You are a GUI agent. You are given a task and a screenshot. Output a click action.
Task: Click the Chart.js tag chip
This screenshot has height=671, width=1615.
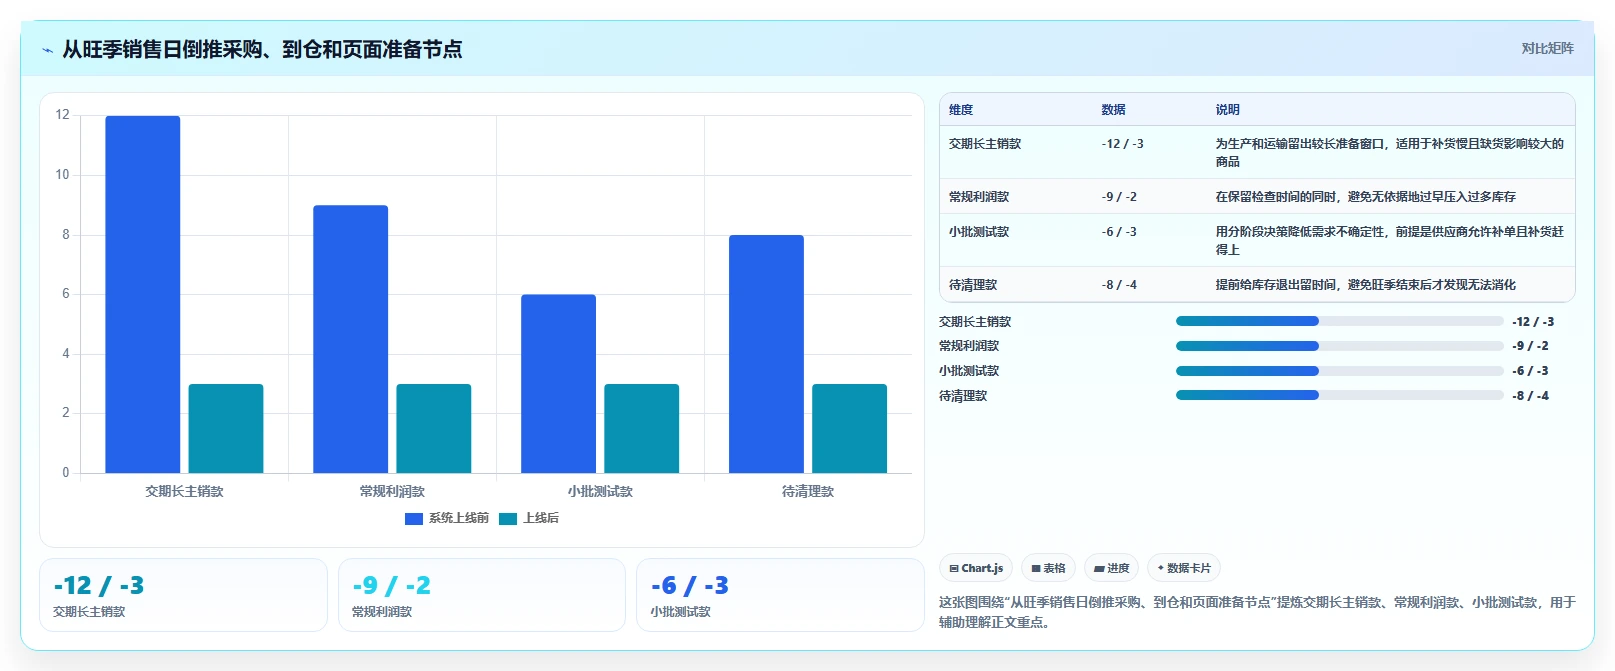click(976, 568)
